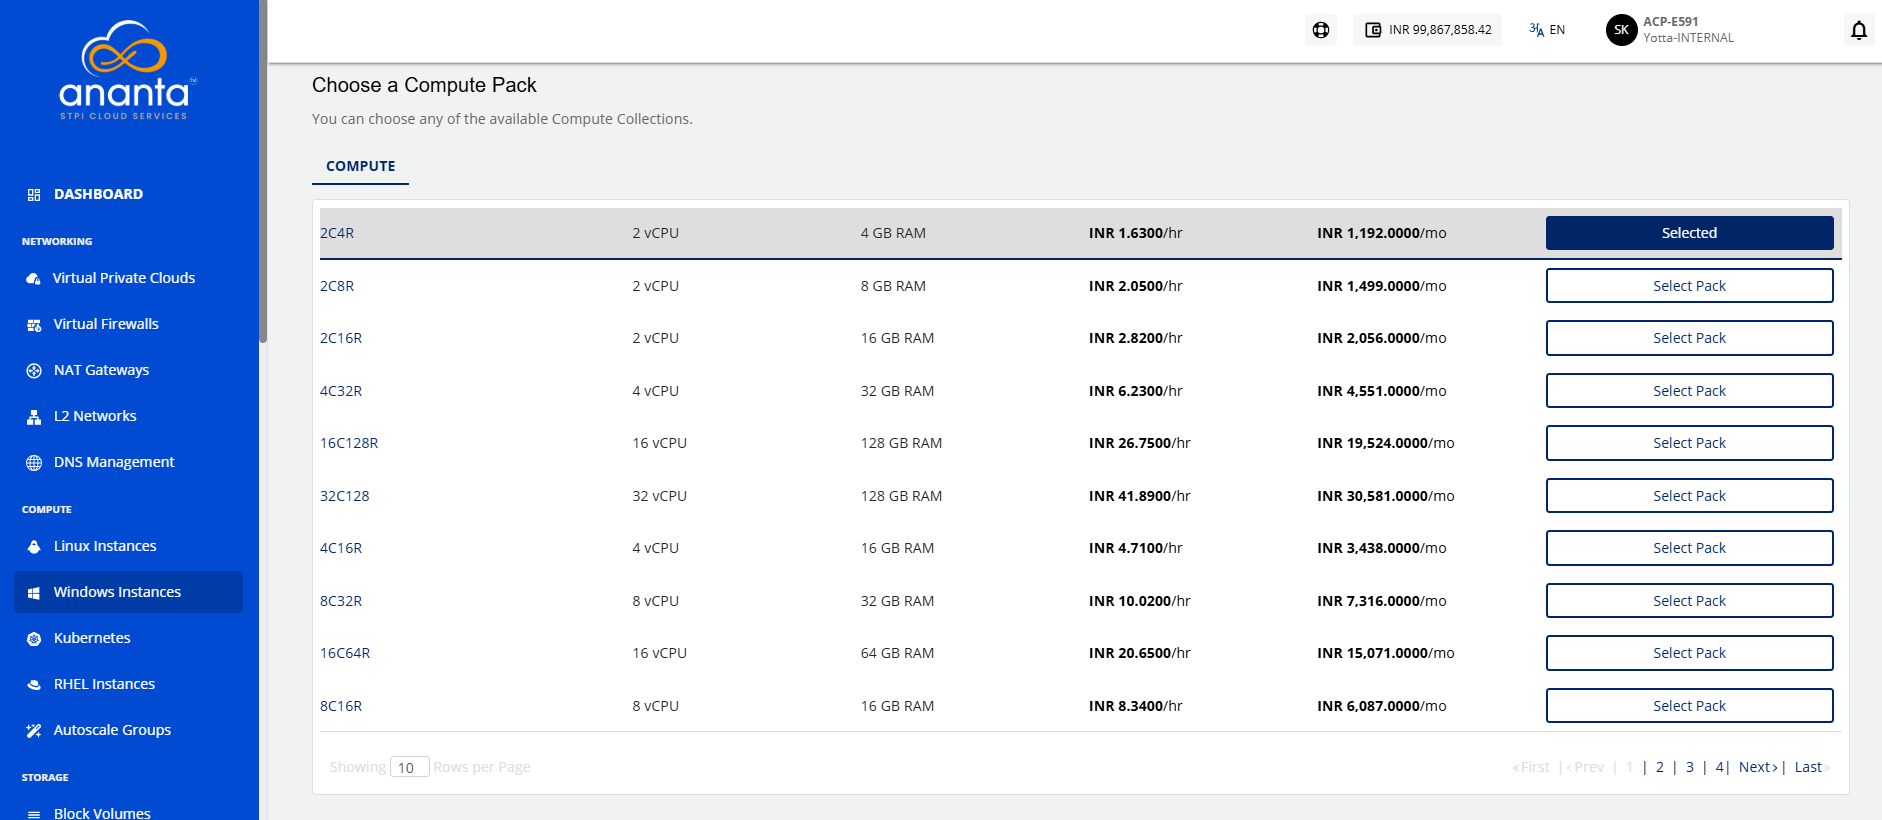Click the sidebar vertical scrollbar
Screen dimensions: 1882x820
click(x=263, y=171)
